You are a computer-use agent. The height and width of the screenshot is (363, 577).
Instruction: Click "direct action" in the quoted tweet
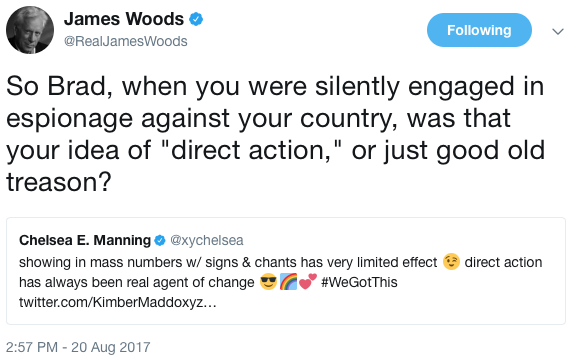coord(503,262)
